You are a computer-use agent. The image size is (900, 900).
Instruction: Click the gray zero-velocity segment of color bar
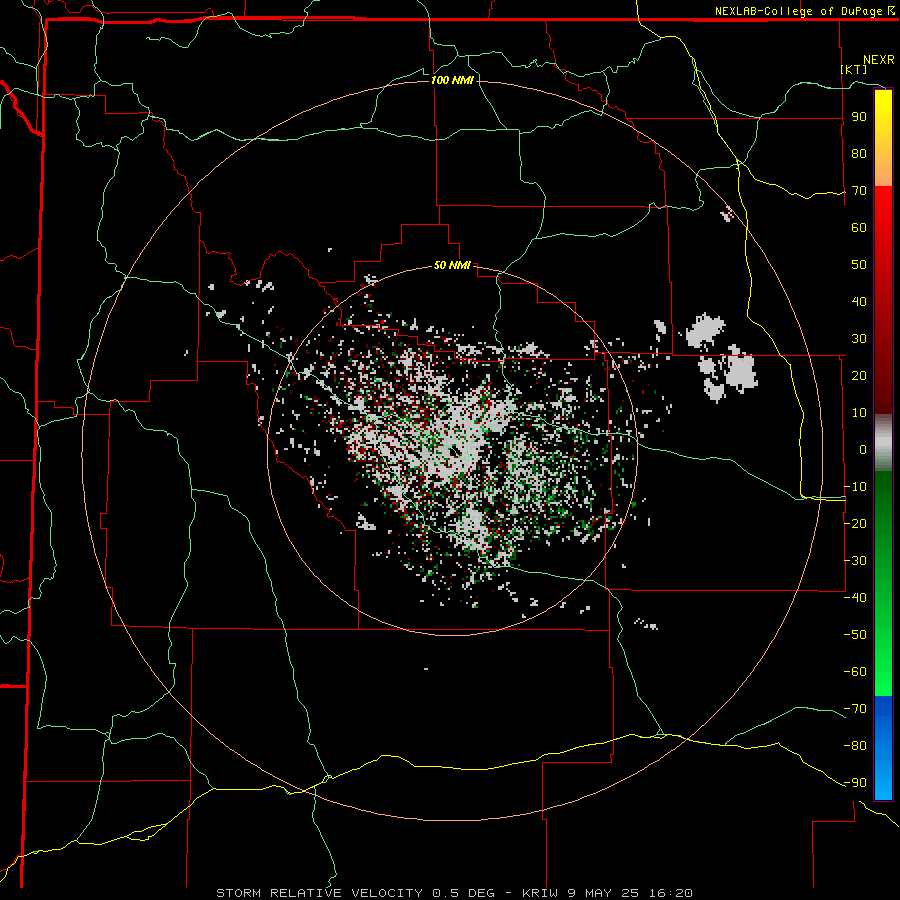click(883, 443)
